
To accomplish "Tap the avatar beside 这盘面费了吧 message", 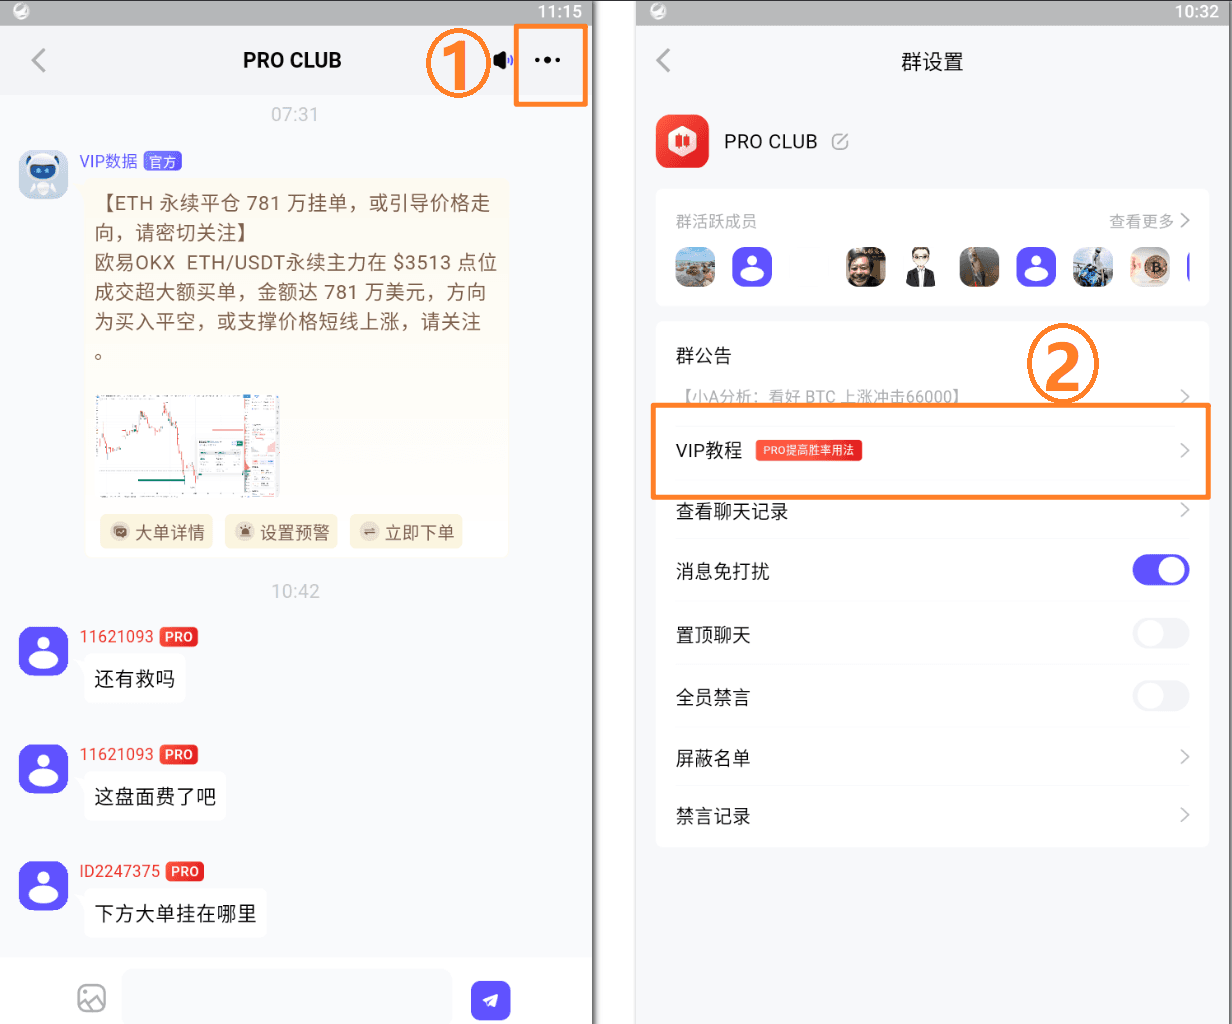I will (x=43, y=769).
